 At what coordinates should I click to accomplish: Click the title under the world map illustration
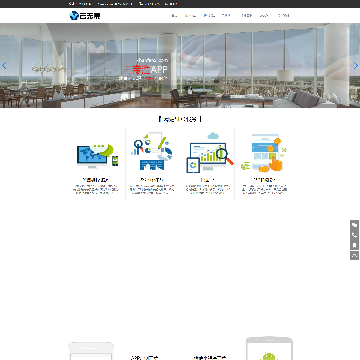tap(95, 180)
